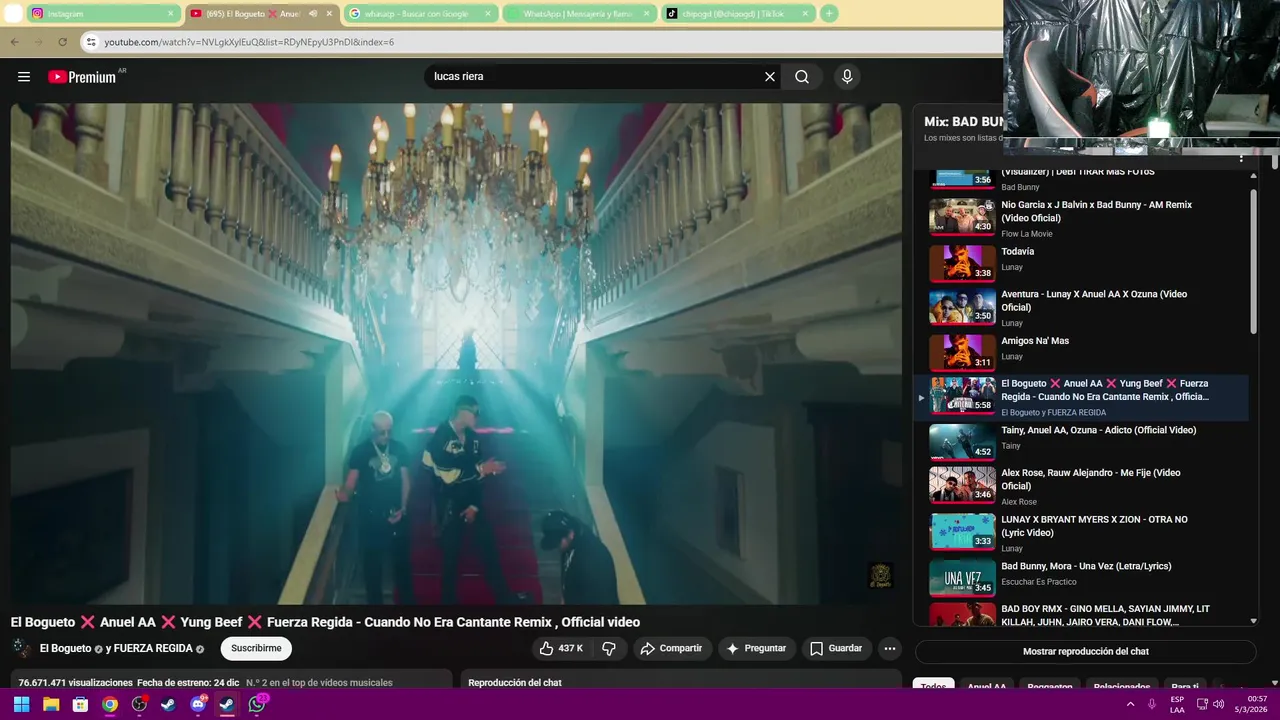Image resolution: width=1280 pixels, height=720 pixels.
Task: Open the Preguntar AI button
Action: (x=756, y=648)
